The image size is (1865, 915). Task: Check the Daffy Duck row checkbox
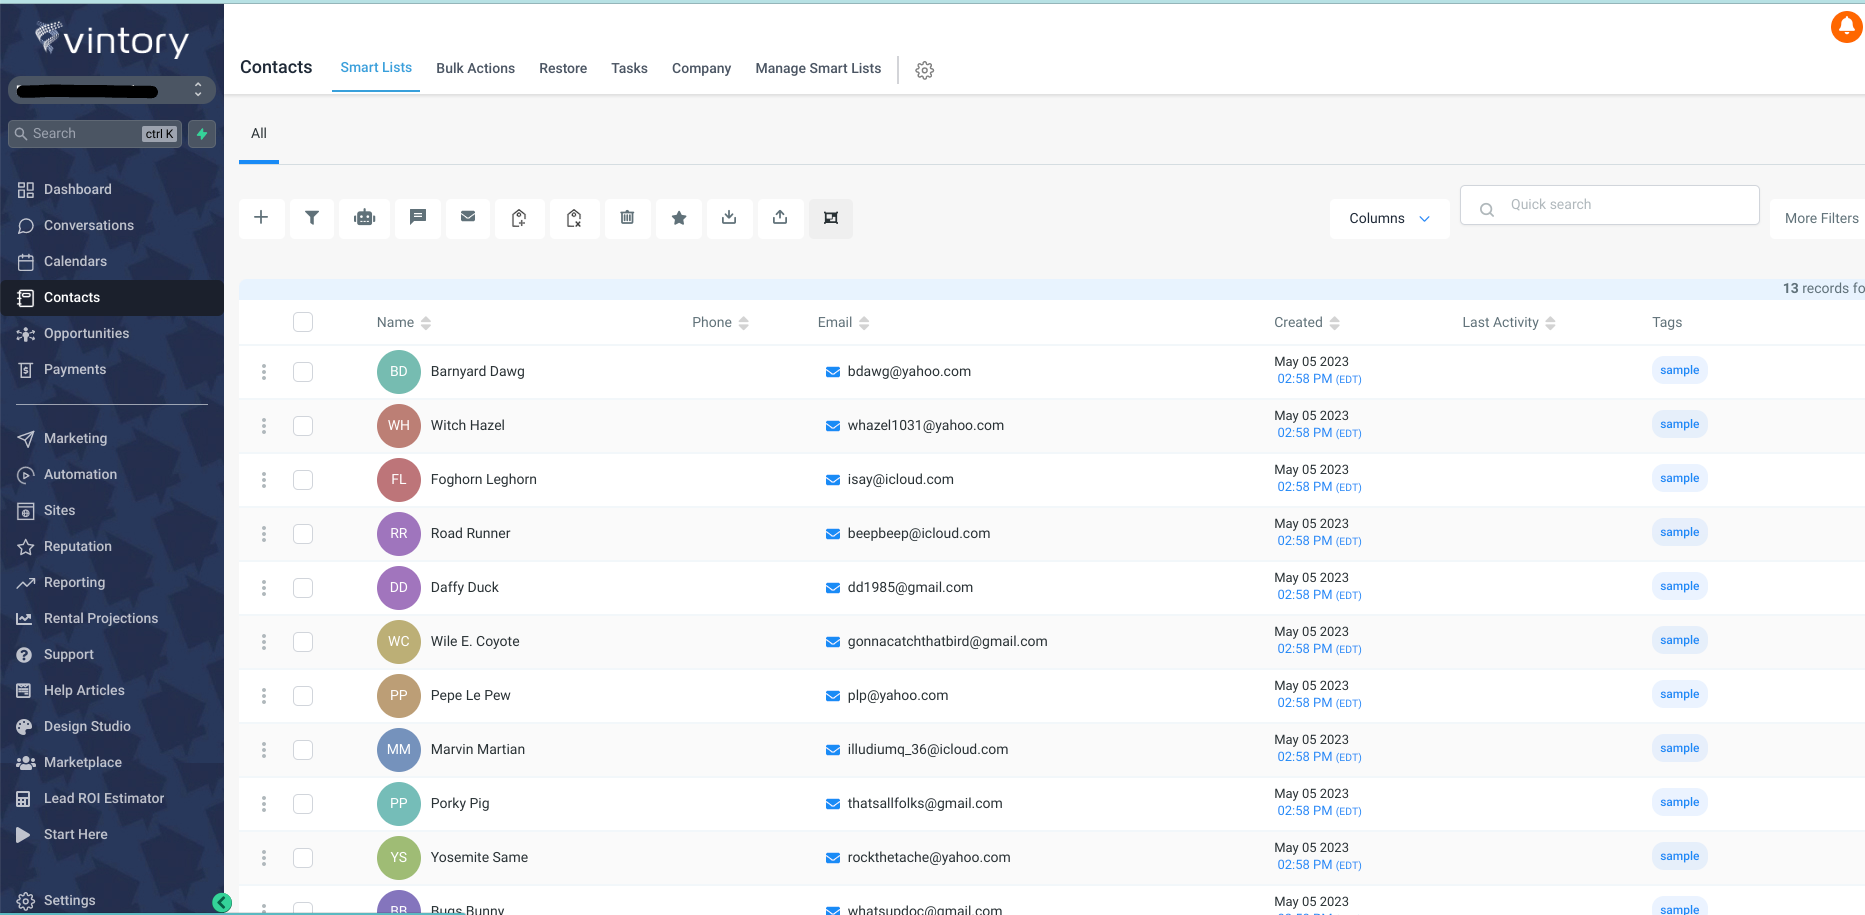[x=303, y=588]
